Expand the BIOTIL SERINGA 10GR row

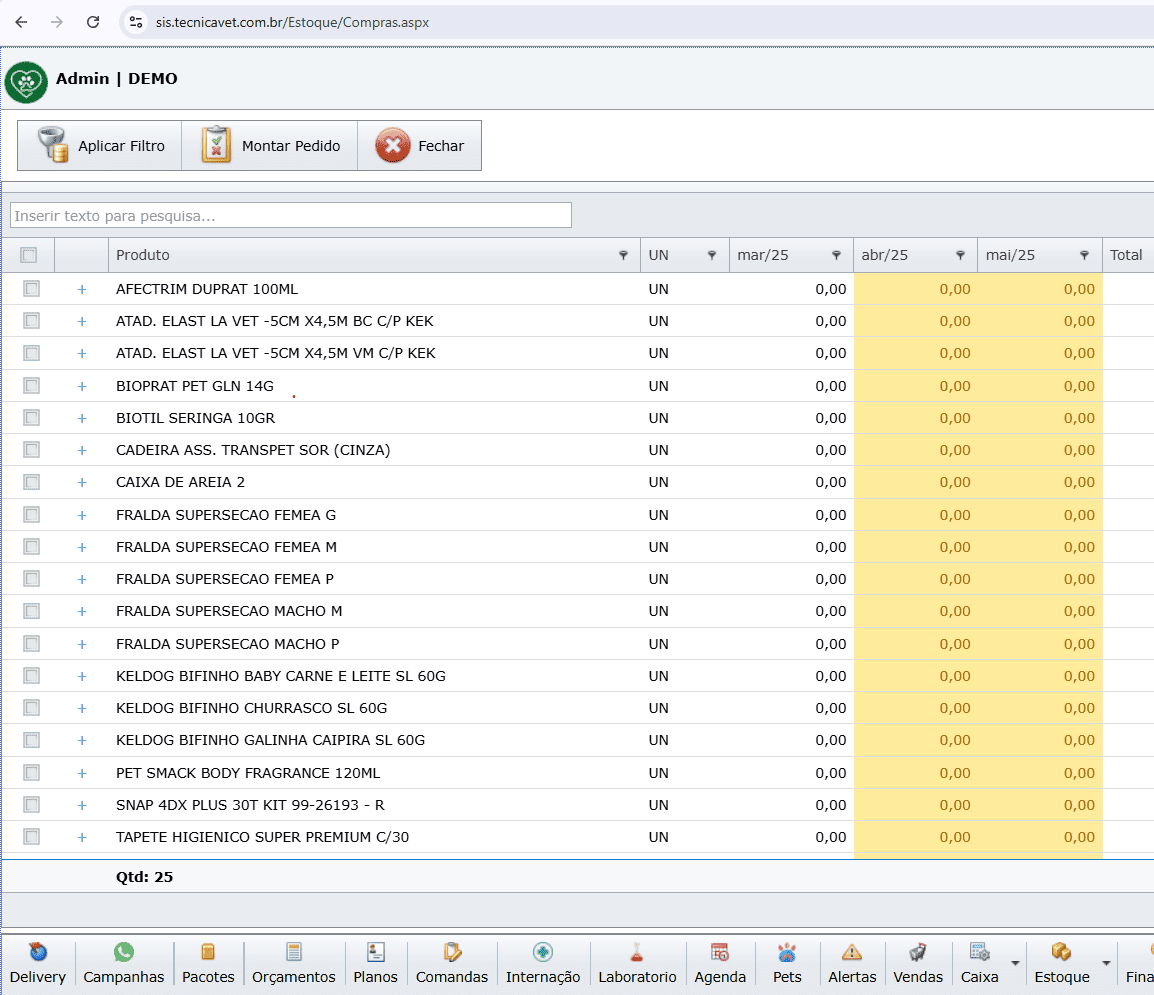tap(82, 418)
